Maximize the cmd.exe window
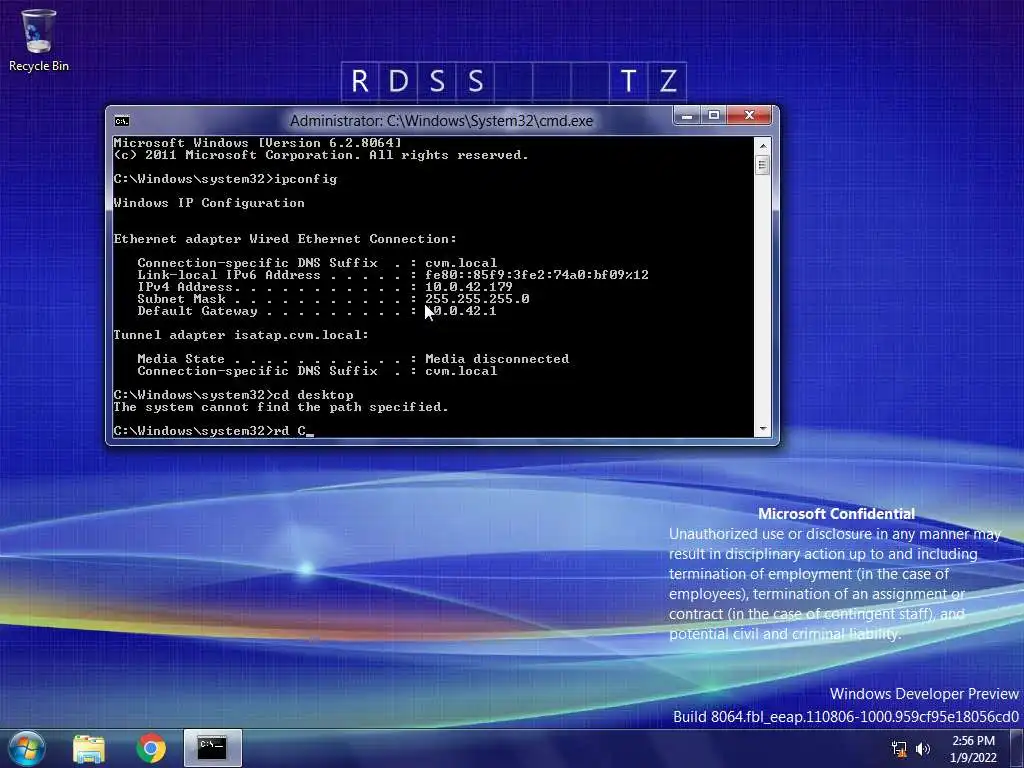 [x=714, y=116]
